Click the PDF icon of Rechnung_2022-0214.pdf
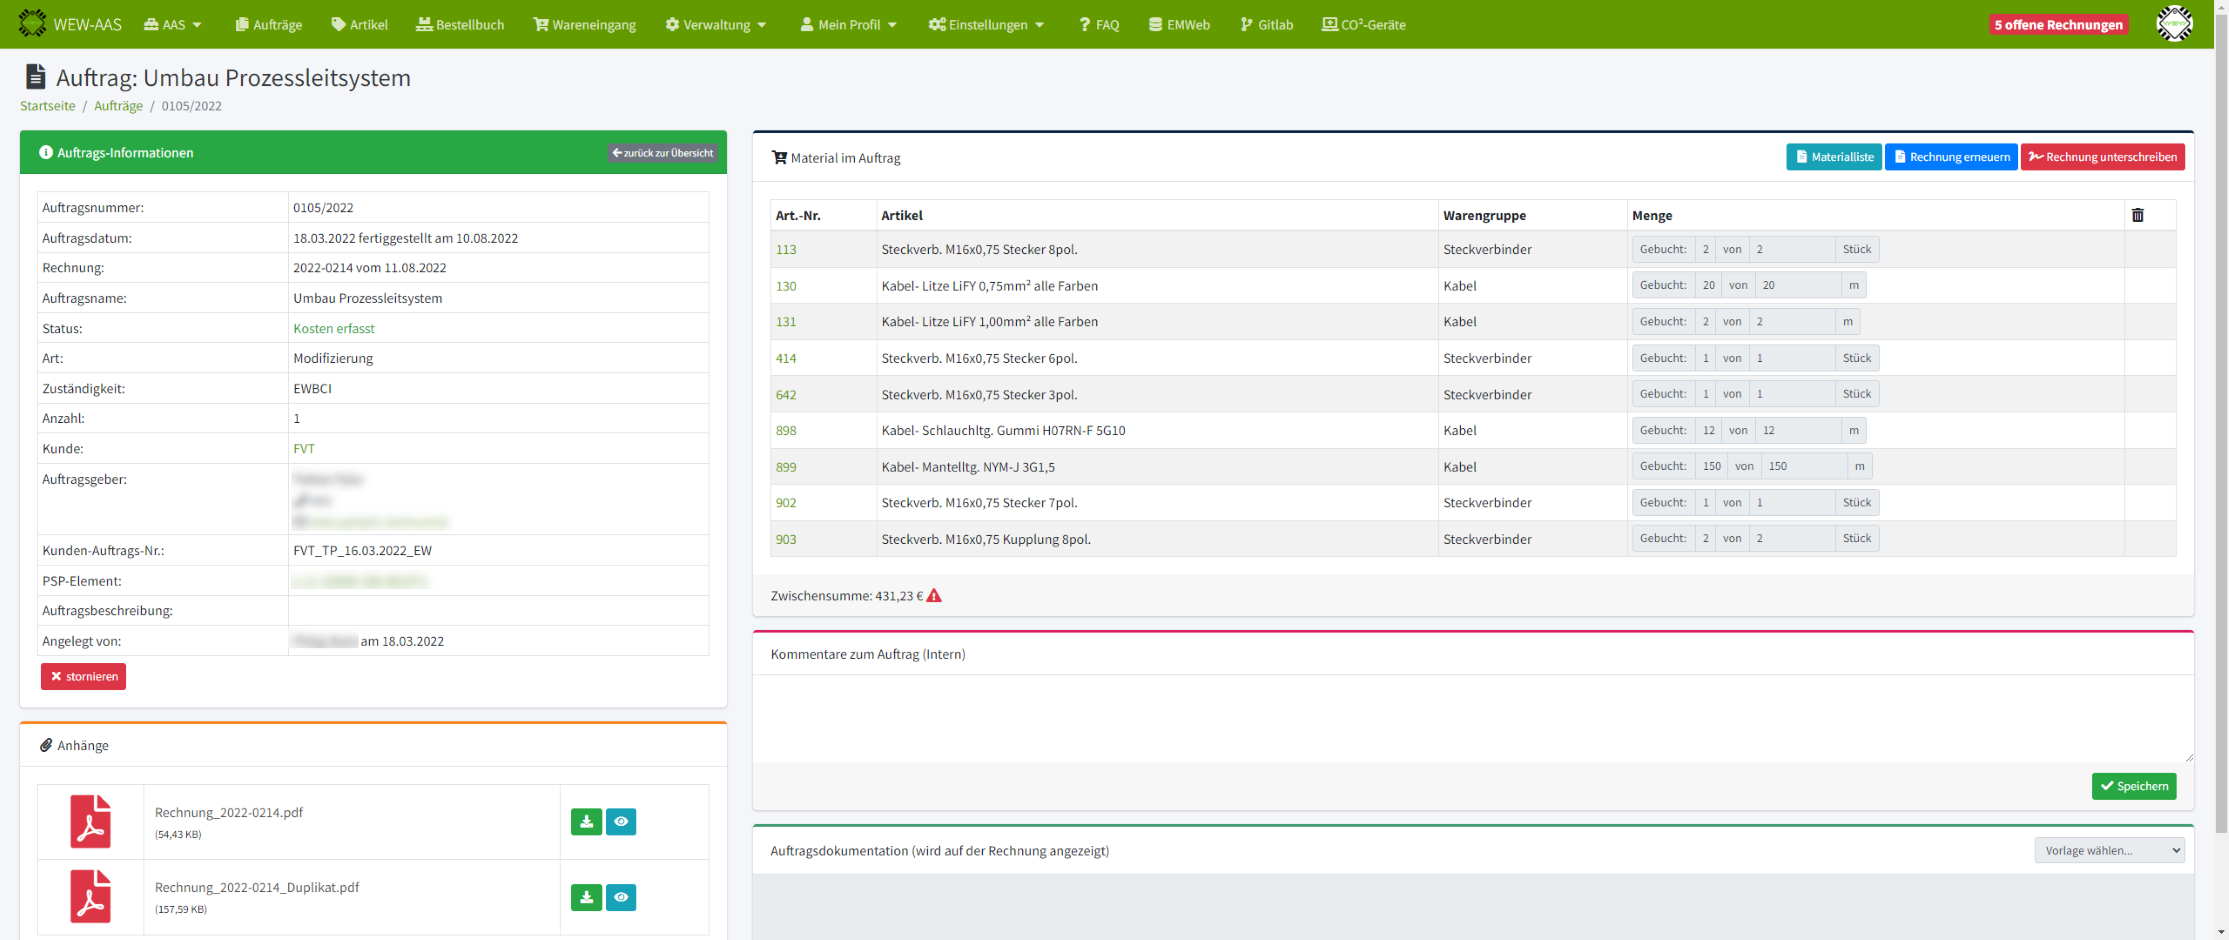 (90, 821)
